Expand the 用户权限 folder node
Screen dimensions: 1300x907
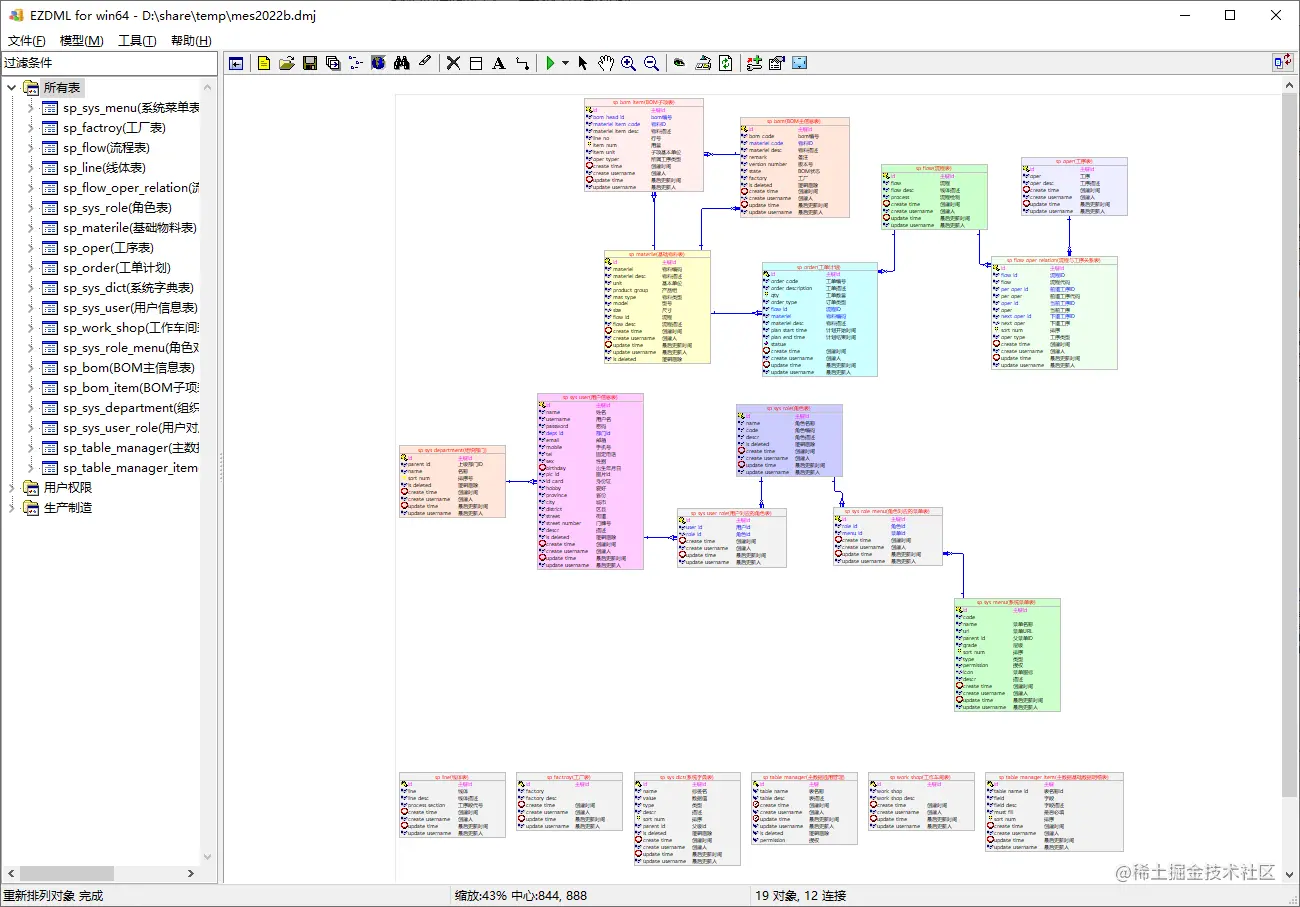tap(13, 488)
